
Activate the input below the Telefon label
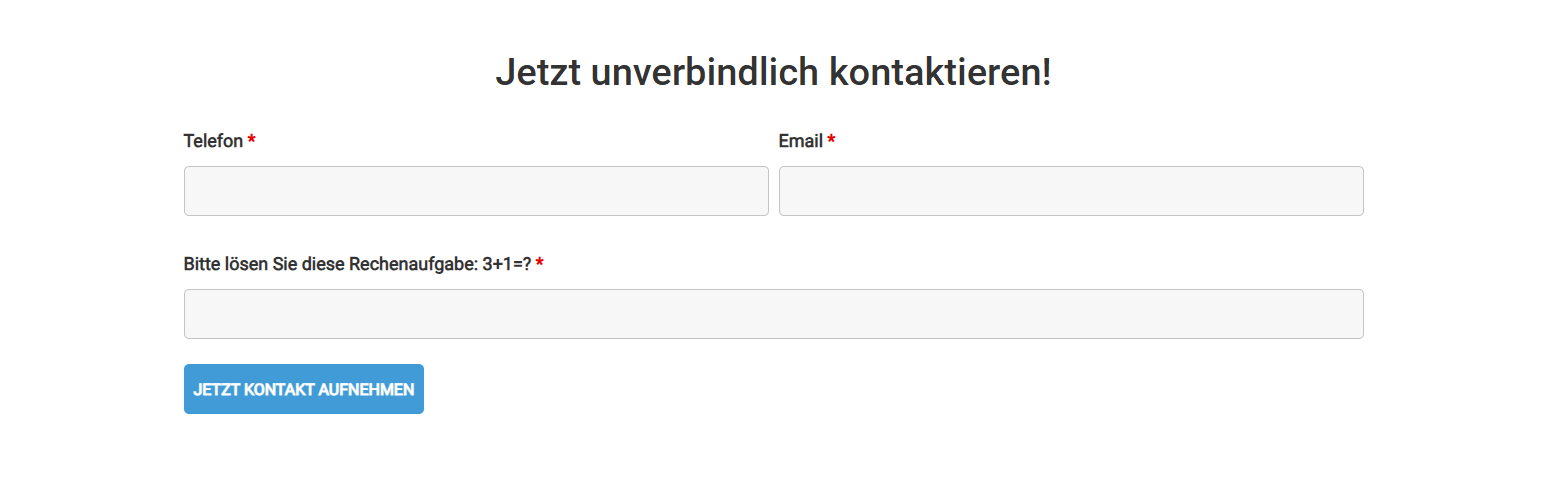476,191
